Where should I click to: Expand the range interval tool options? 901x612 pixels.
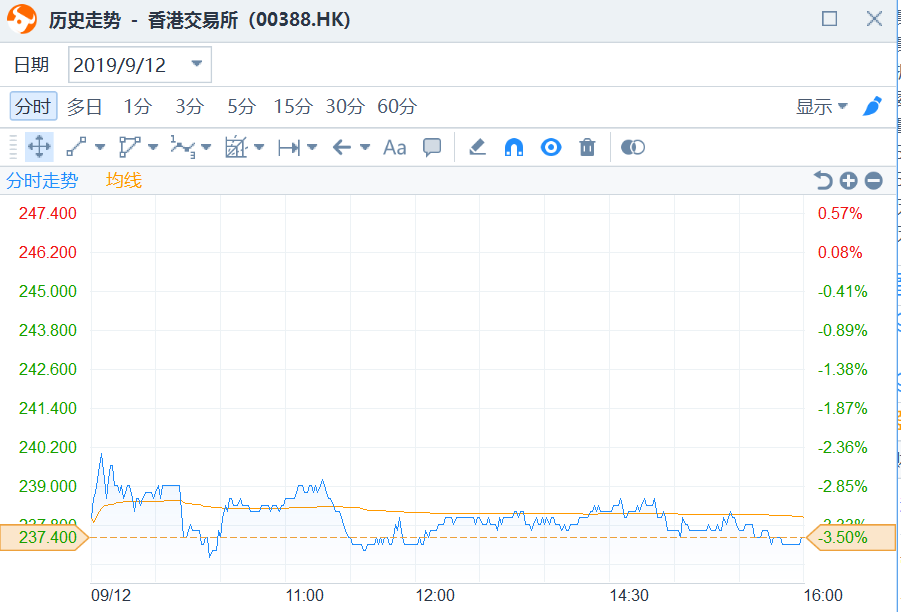[x=312, y=147]
